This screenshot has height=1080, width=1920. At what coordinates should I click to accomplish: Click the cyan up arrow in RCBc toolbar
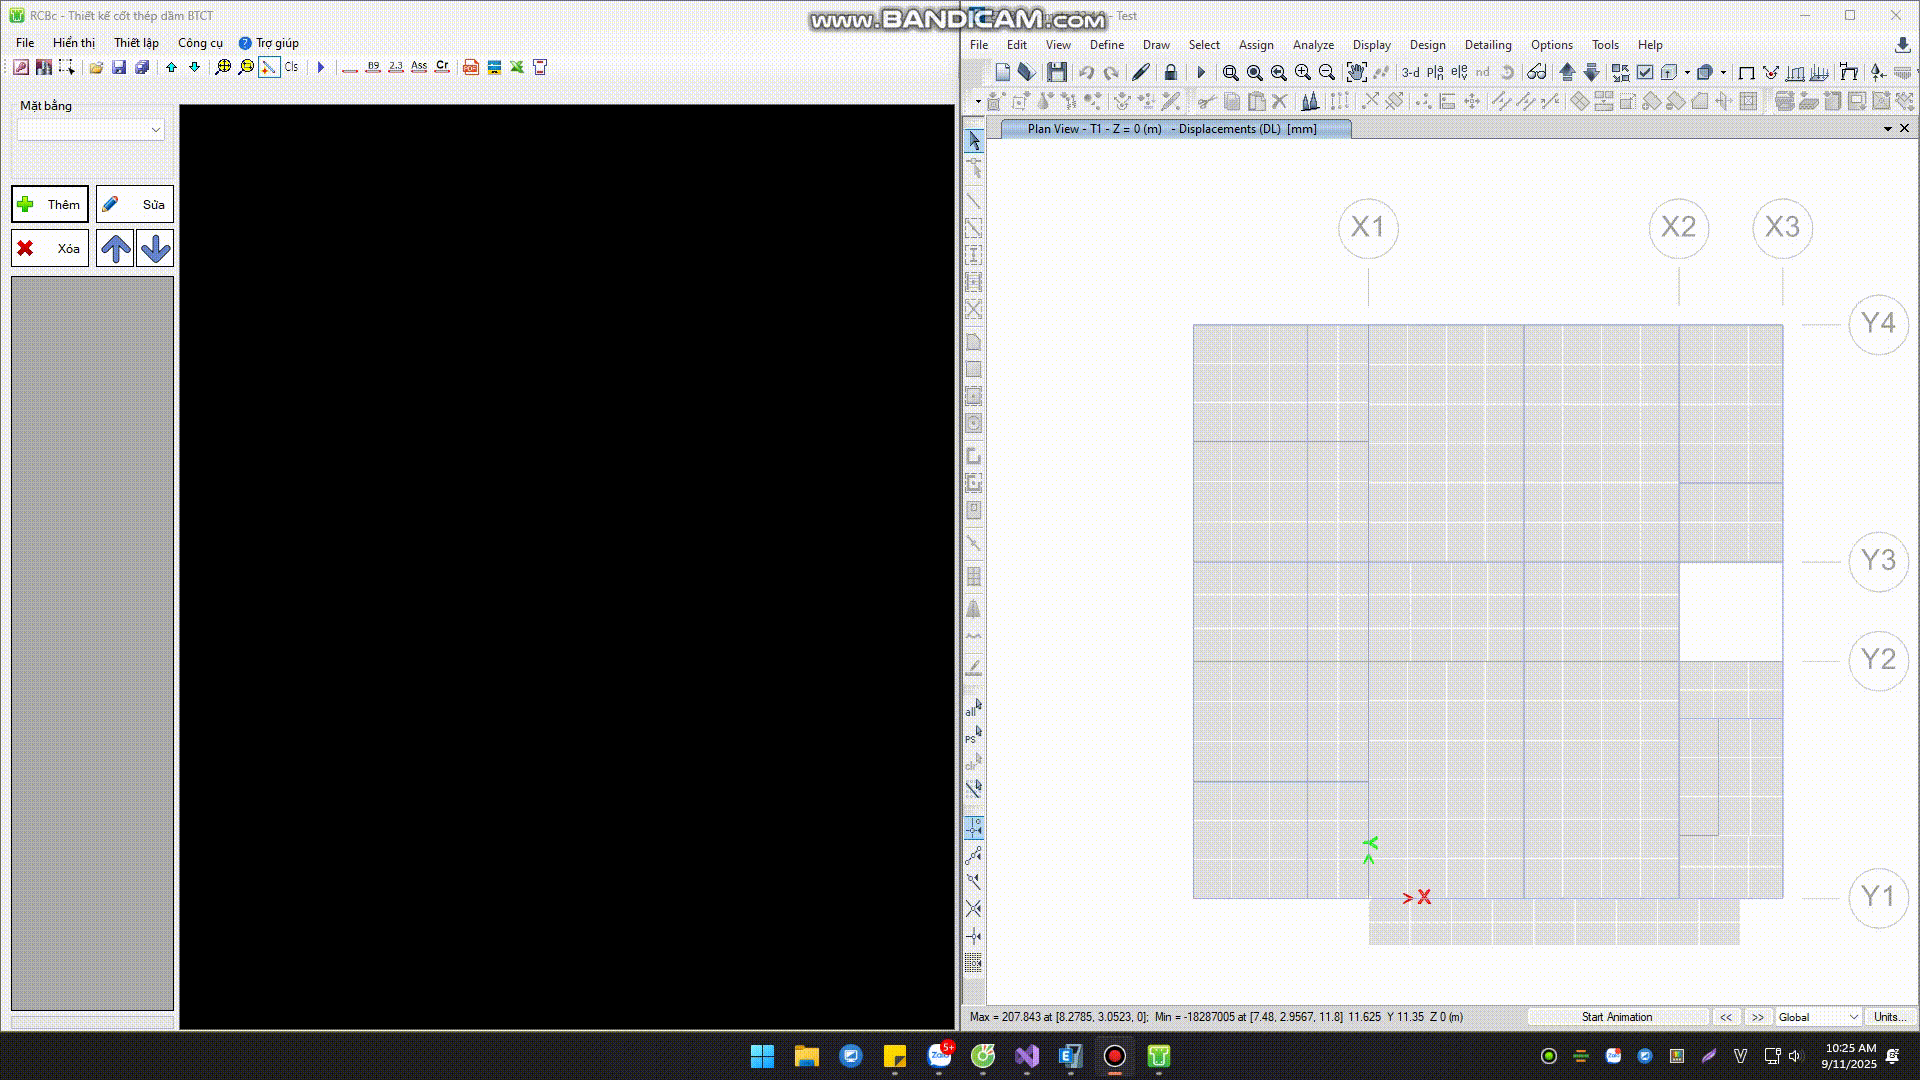(172, 67)
